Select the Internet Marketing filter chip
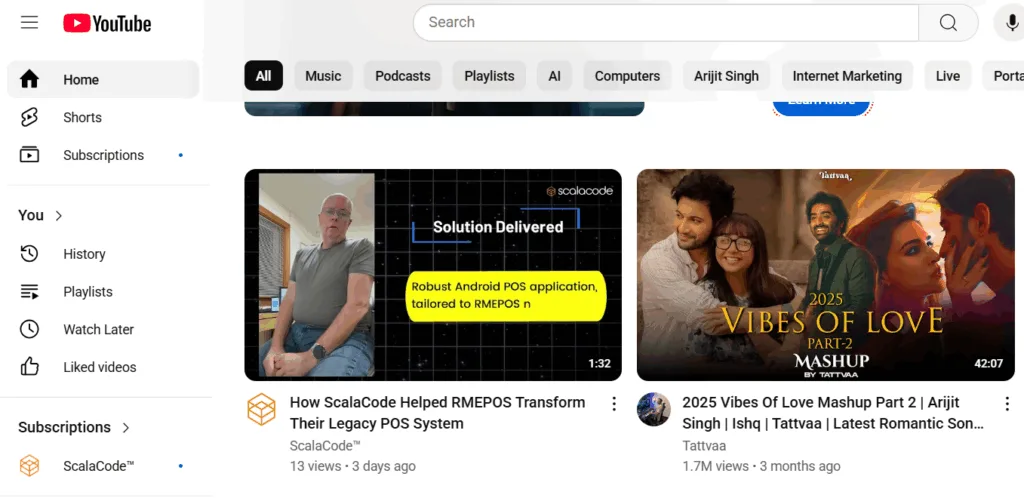Image resolution: width=1024 pixels, height=498 pixels. 847,76
